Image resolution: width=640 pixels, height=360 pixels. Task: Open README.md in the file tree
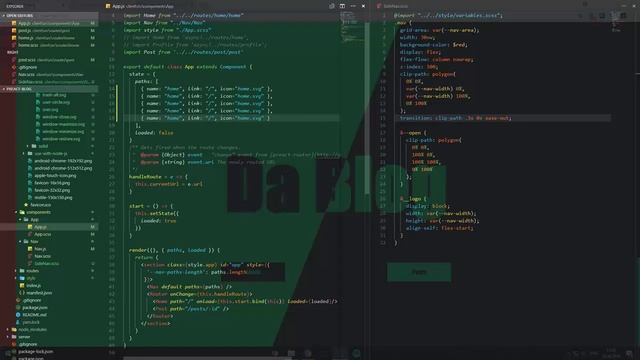(x=34, y=315)
